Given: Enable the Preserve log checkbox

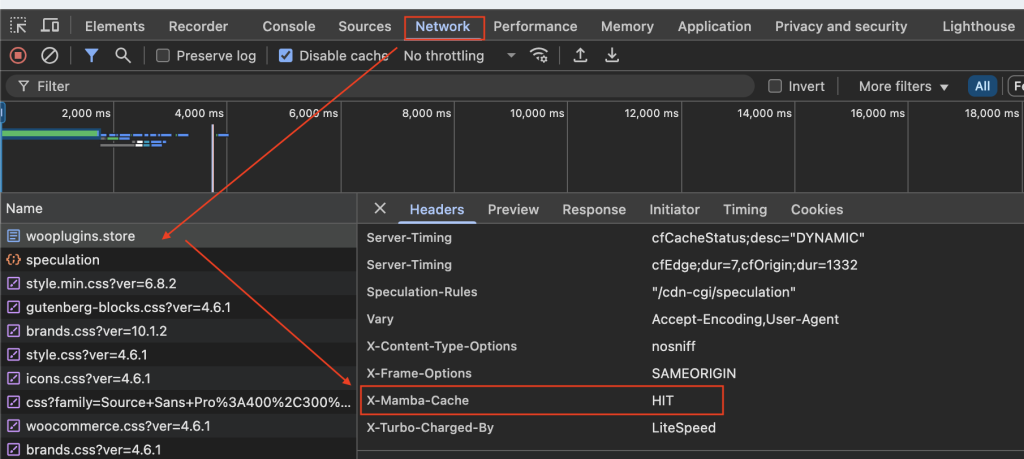Looking at the screenshot, I should pos(163,56).
